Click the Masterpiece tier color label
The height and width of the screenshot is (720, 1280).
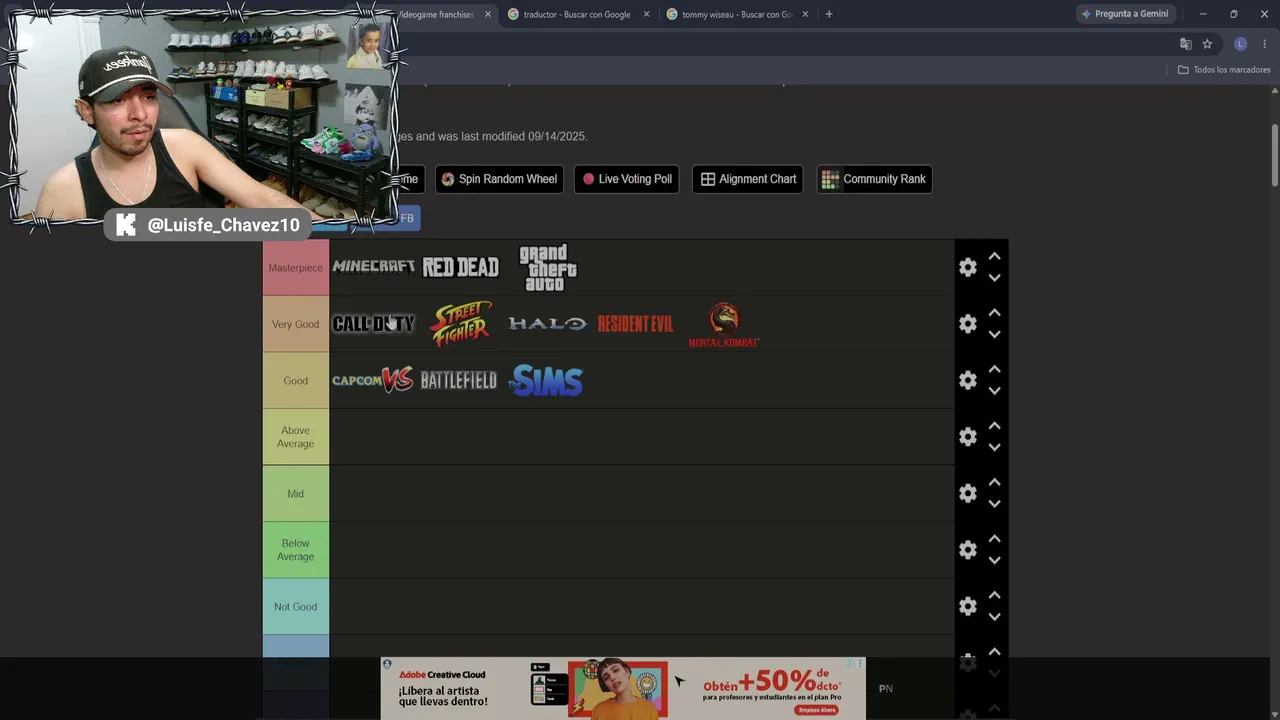(x=296, y=267)
